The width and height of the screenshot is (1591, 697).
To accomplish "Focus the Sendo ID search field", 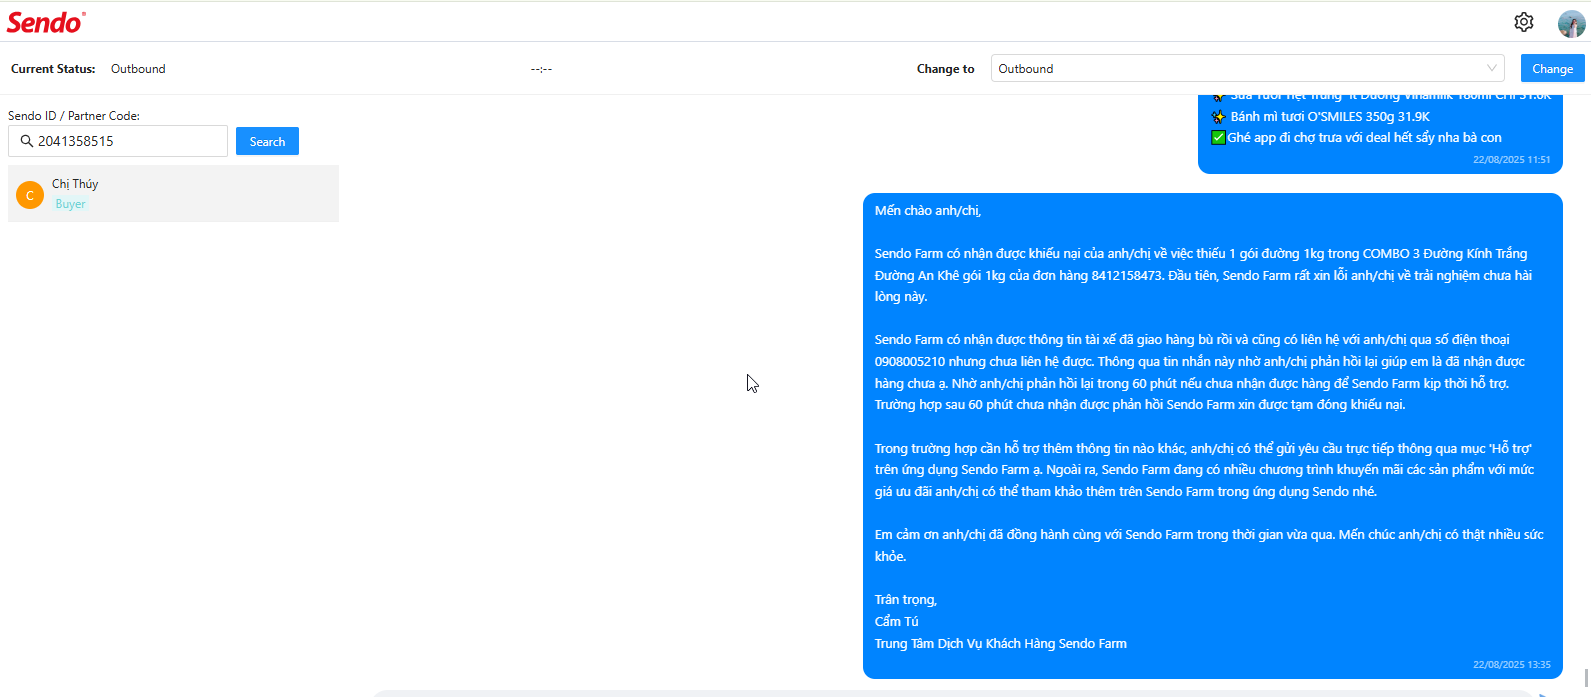I will point(118,141).
